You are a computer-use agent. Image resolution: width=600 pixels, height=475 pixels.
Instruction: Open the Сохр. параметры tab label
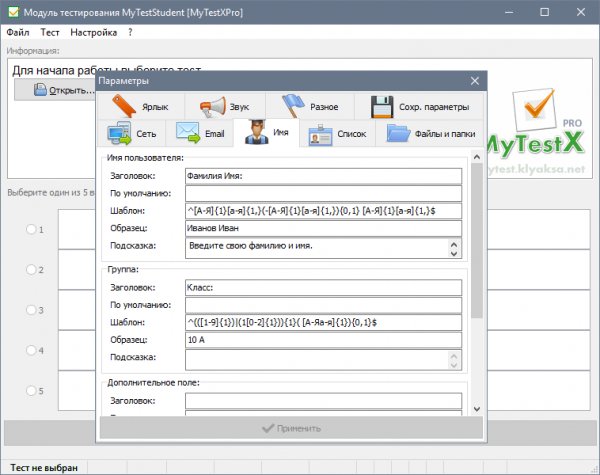pyautogui.click(x=434, y=107)
